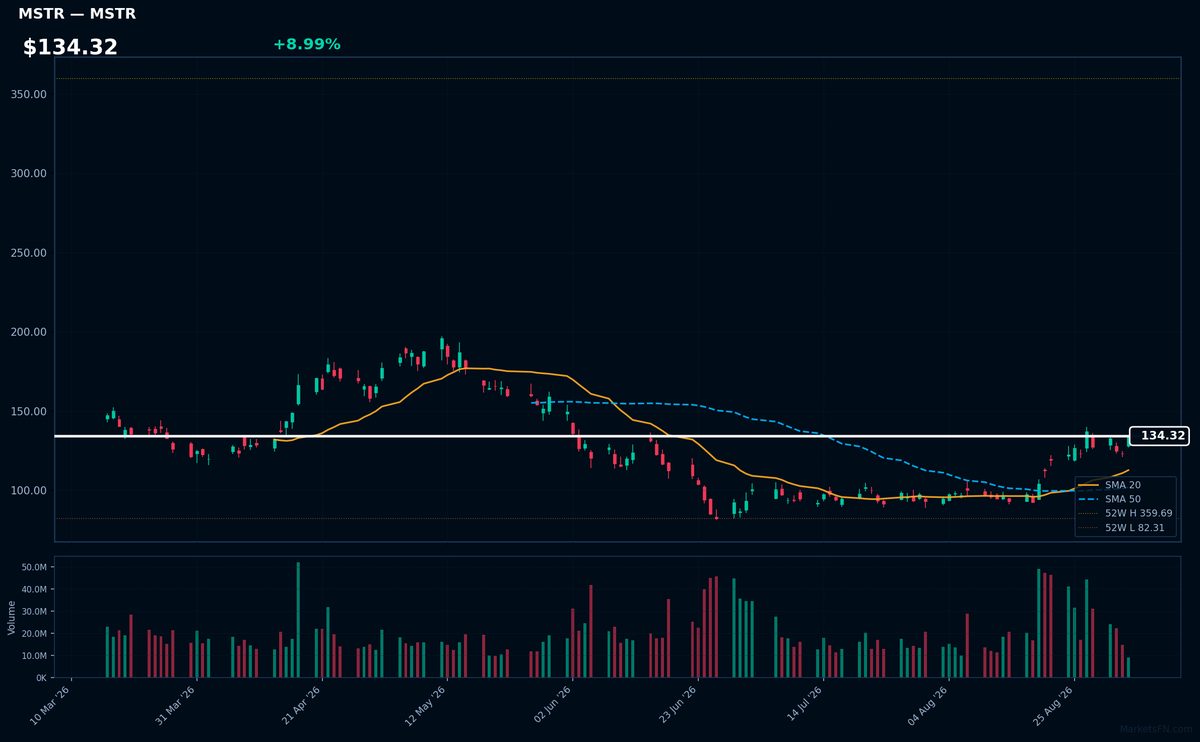Click the 100.00 price axis label

point(29,491)
